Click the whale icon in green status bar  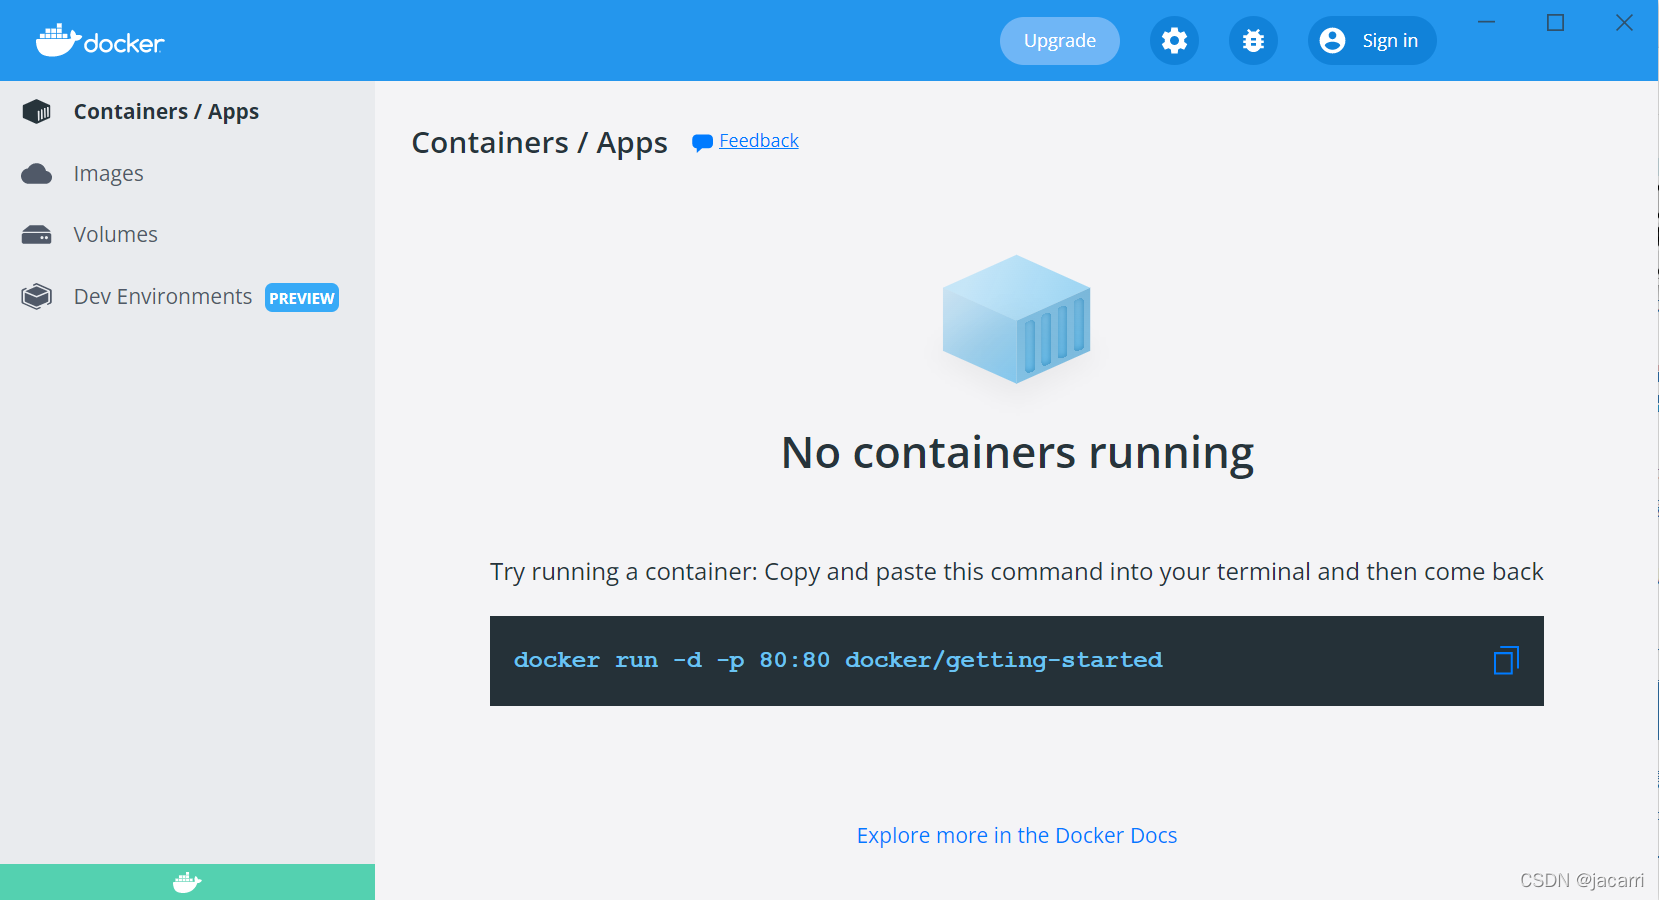pos(187,882)
